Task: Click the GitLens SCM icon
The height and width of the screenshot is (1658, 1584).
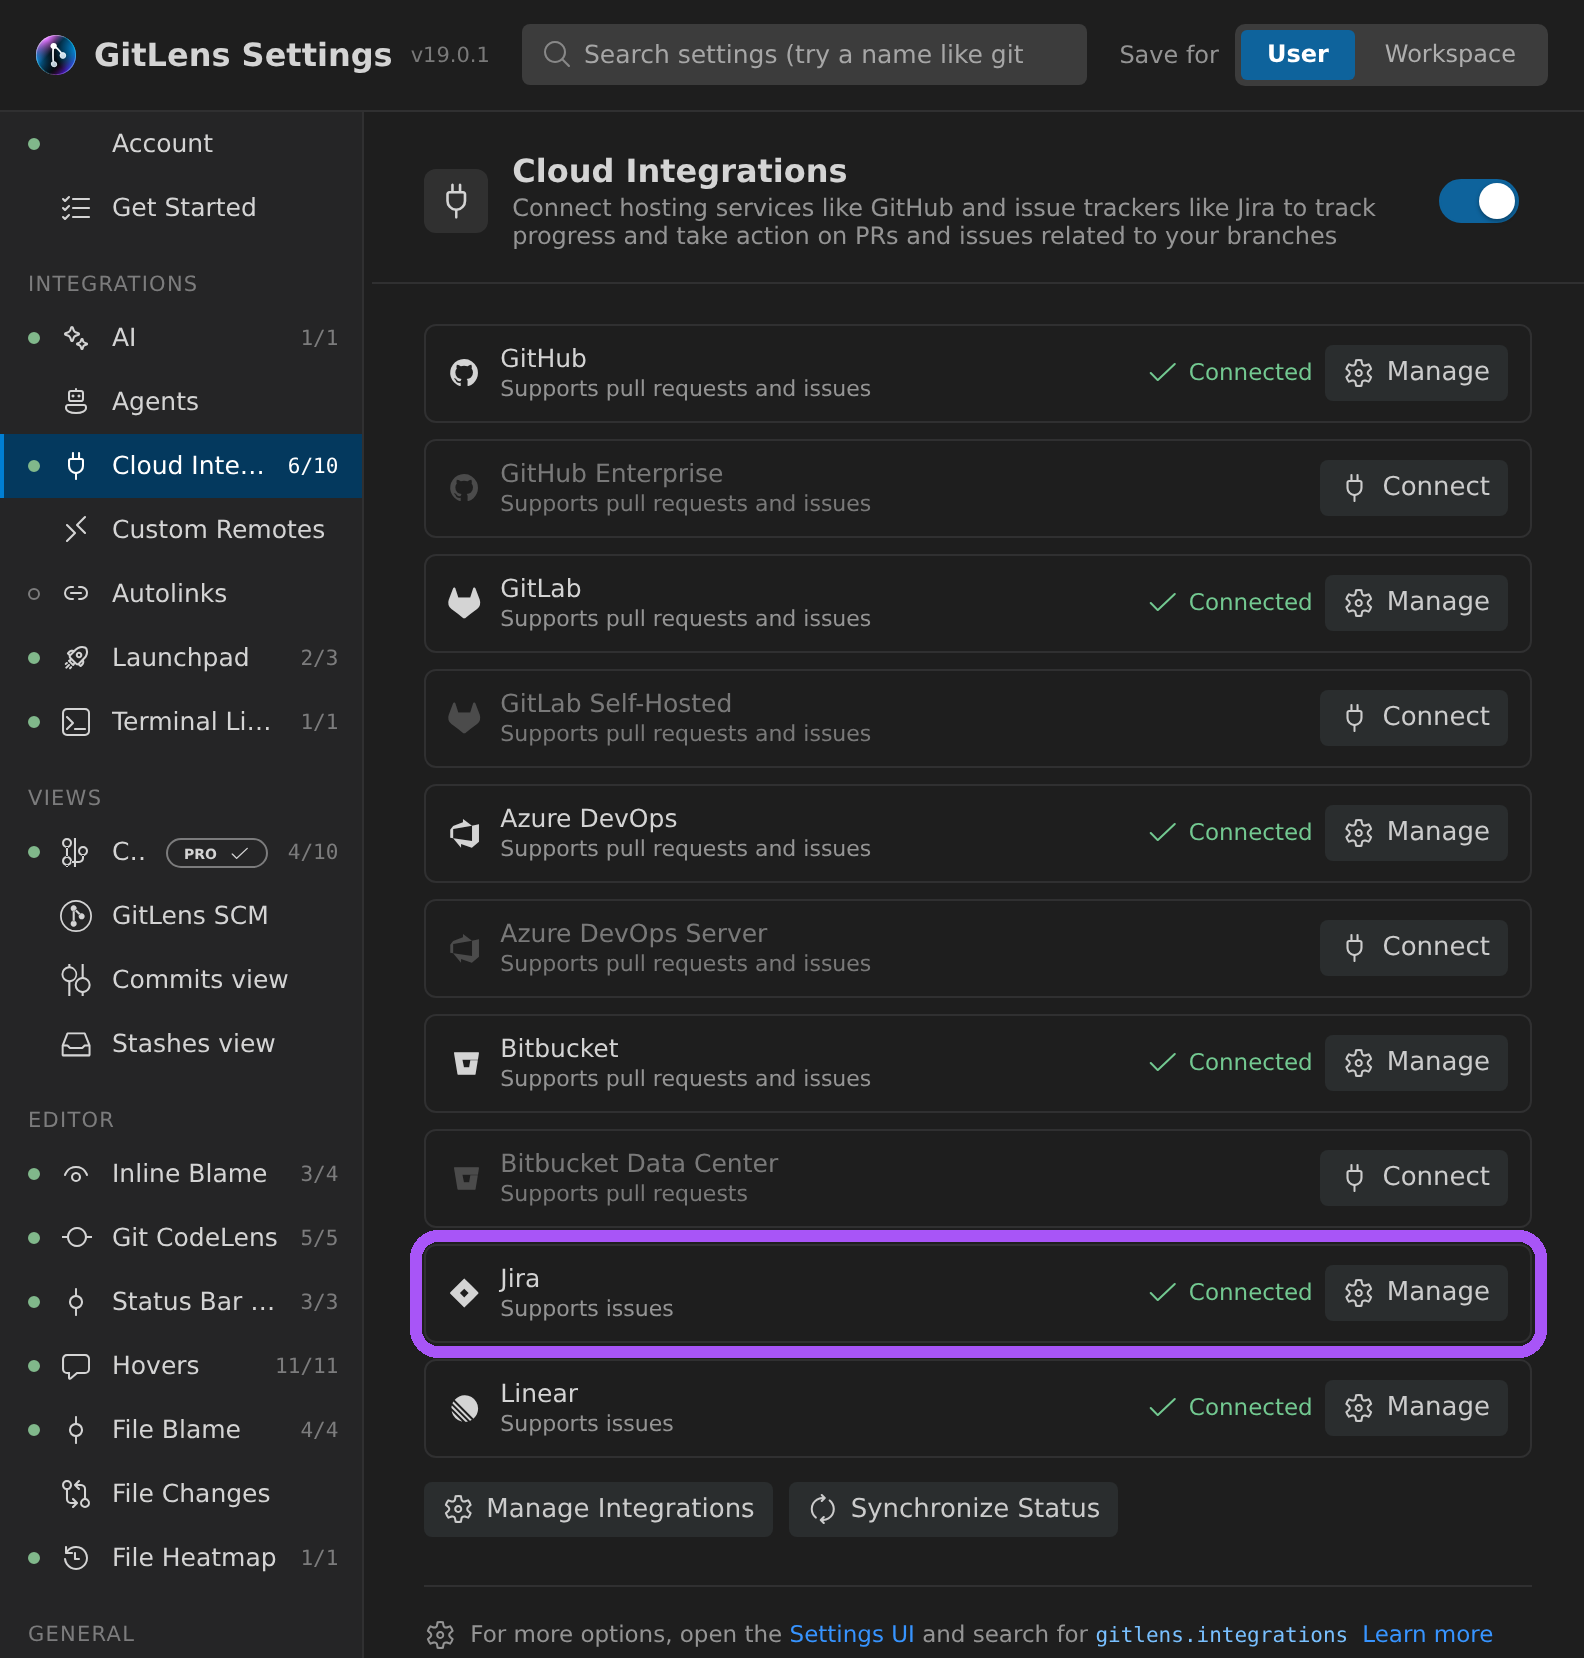Action: click(76, 916)
